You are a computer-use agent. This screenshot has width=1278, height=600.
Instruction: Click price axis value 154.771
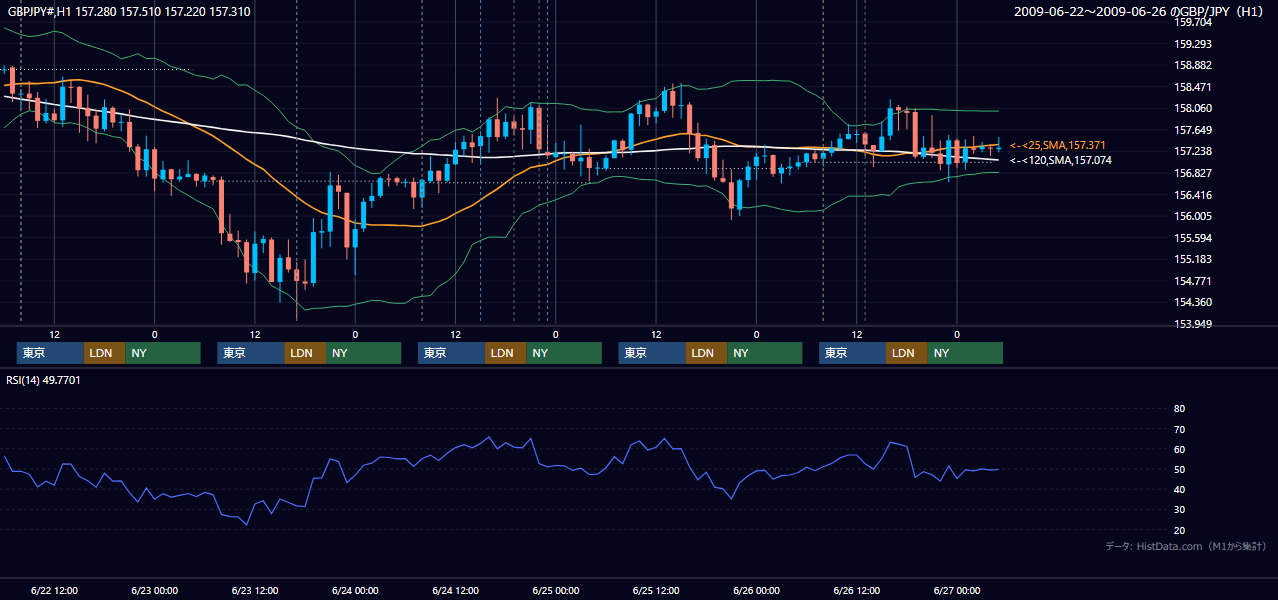(x=1193, y=281)
